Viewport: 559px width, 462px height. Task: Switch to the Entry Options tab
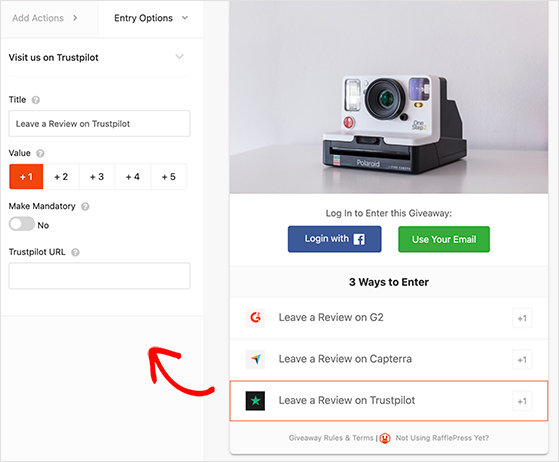click(151, 18)
